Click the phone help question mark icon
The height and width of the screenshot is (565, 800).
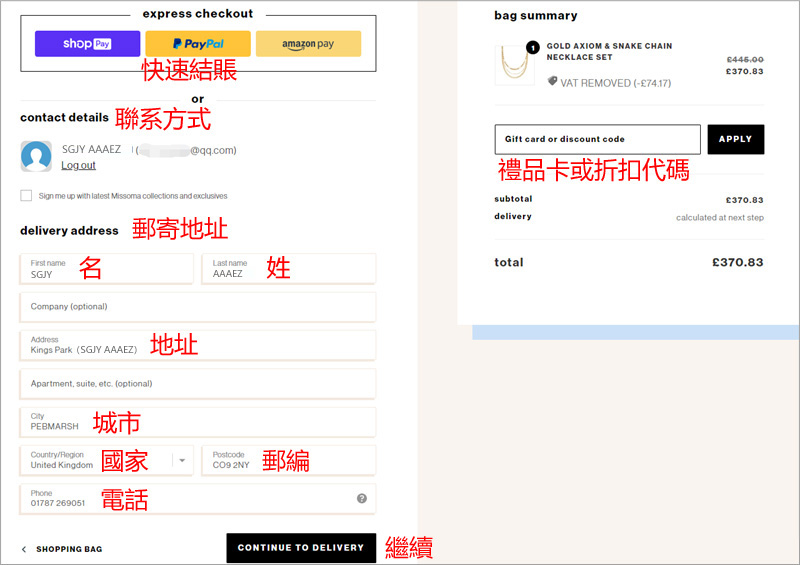[362, 498]
